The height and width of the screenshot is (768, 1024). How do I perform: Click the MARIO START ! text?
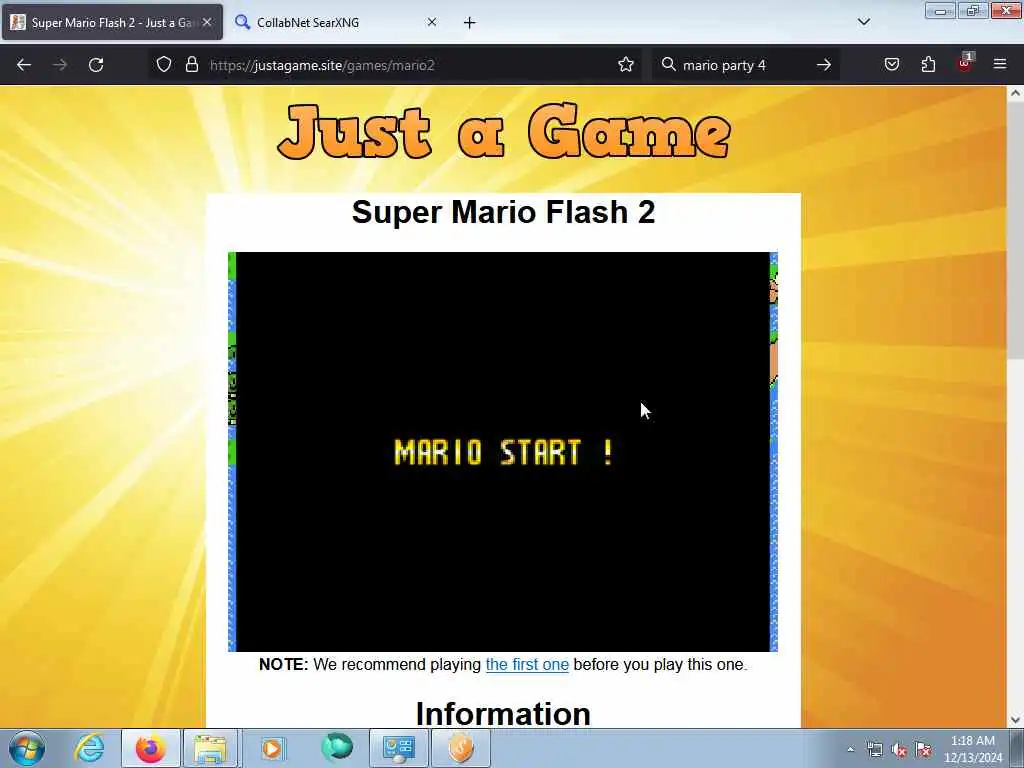tap(504, 453)
